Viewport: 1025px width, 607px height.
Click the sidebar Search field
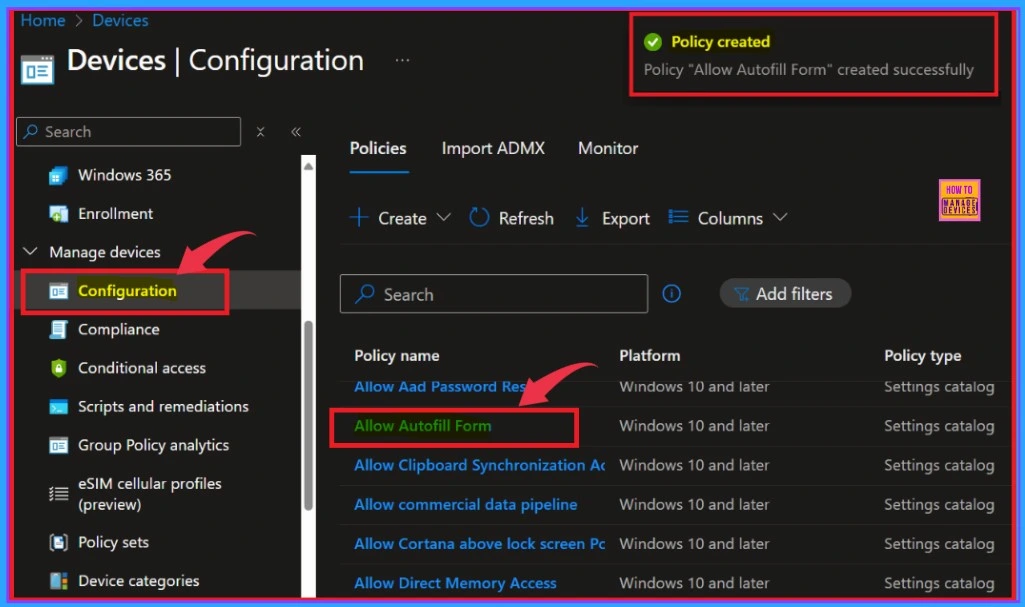point(128,131)
